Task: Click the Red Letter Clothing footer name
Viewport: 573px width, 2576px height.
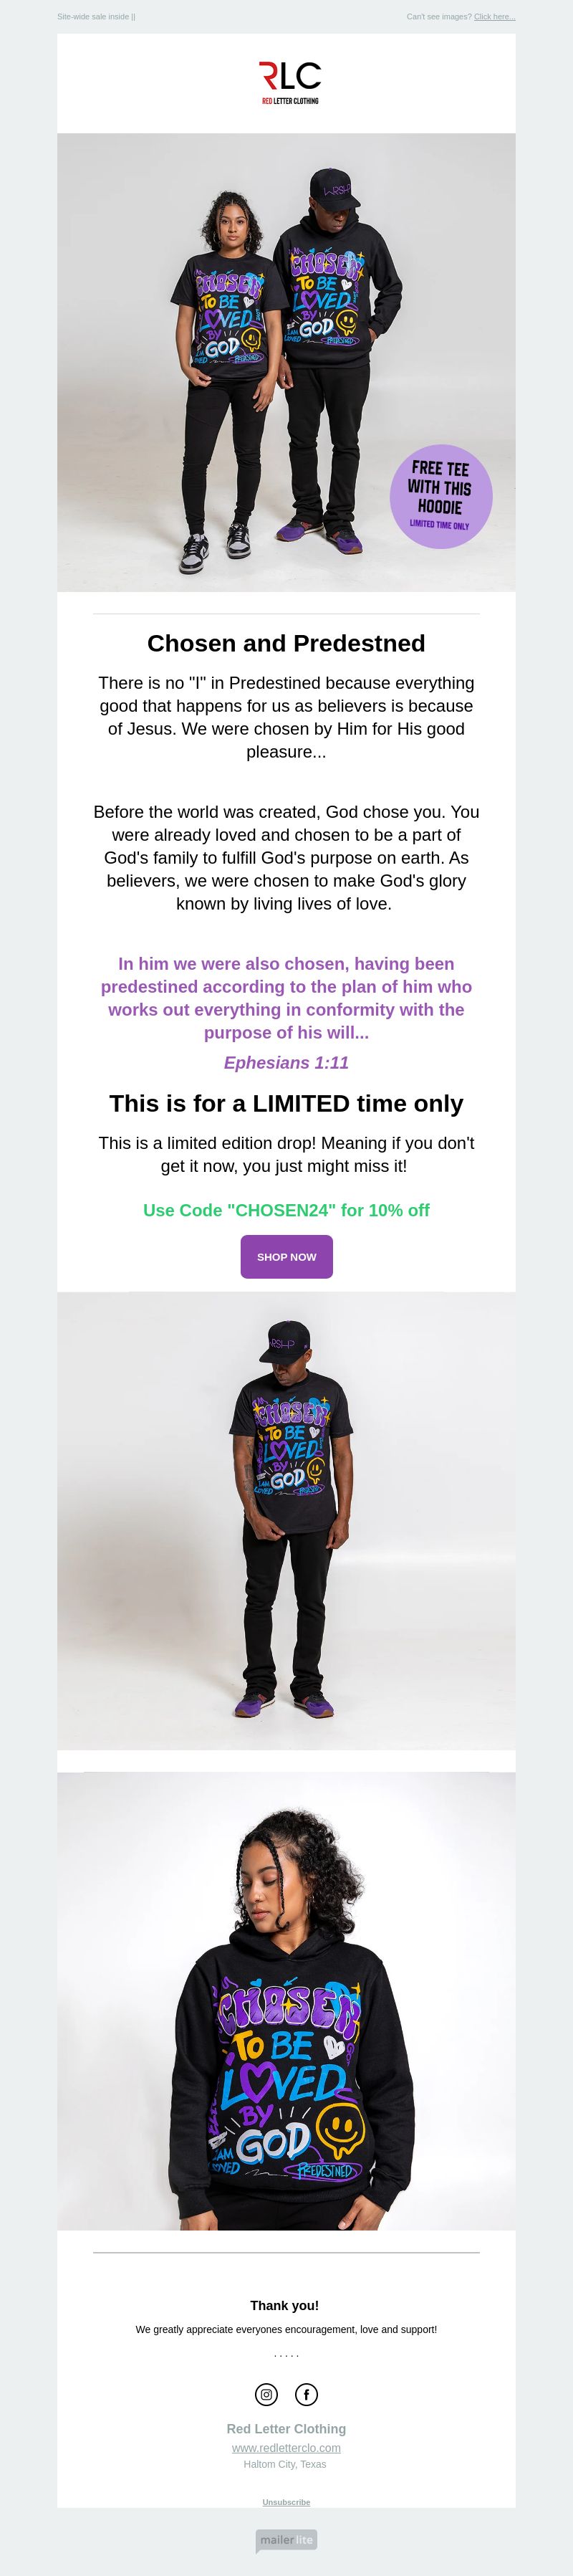Action: point(286,2428)
